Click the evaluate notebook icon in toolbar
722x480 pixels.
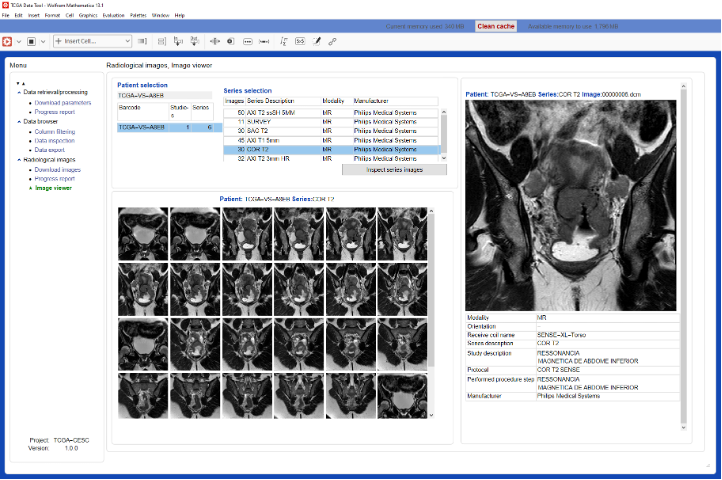click(x=8, y=41)
